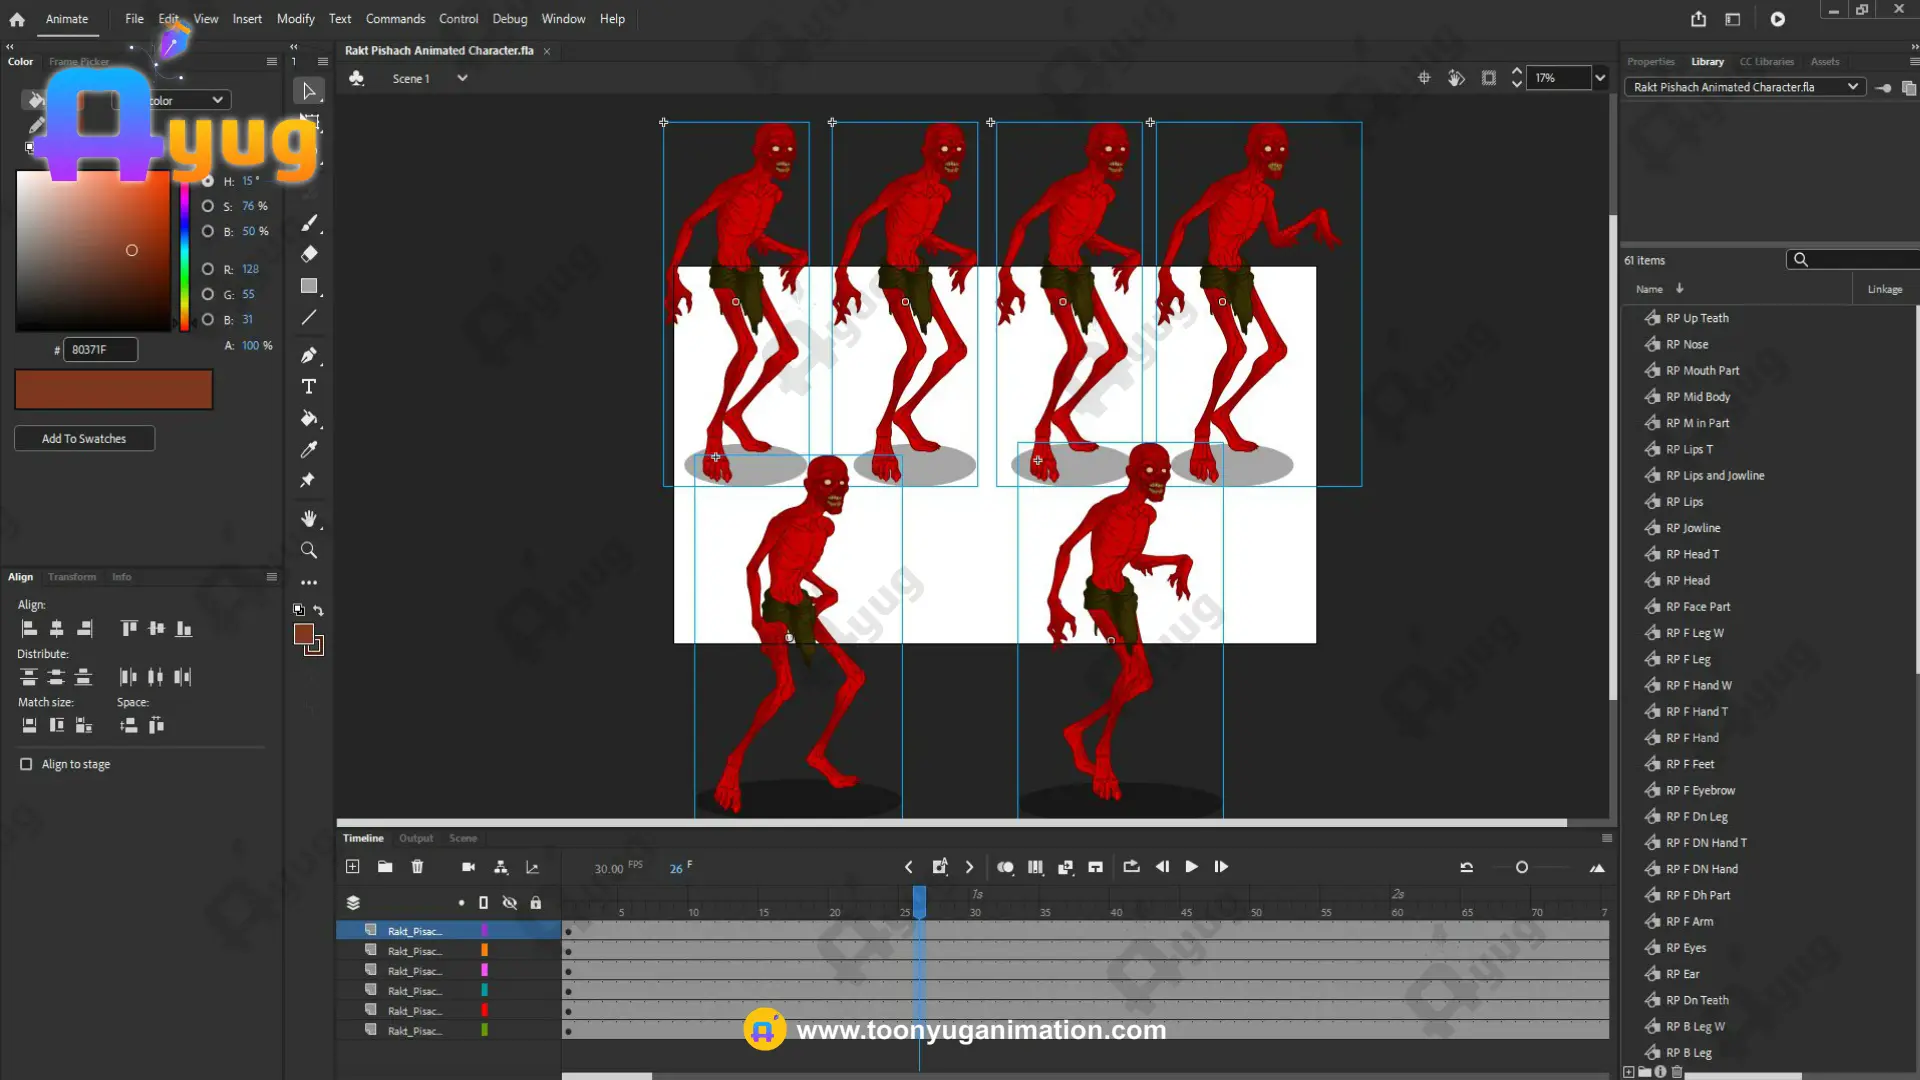The image size is (1920, 1080).
Task: Click the Play button in timeline
Action: (1191, 867)
